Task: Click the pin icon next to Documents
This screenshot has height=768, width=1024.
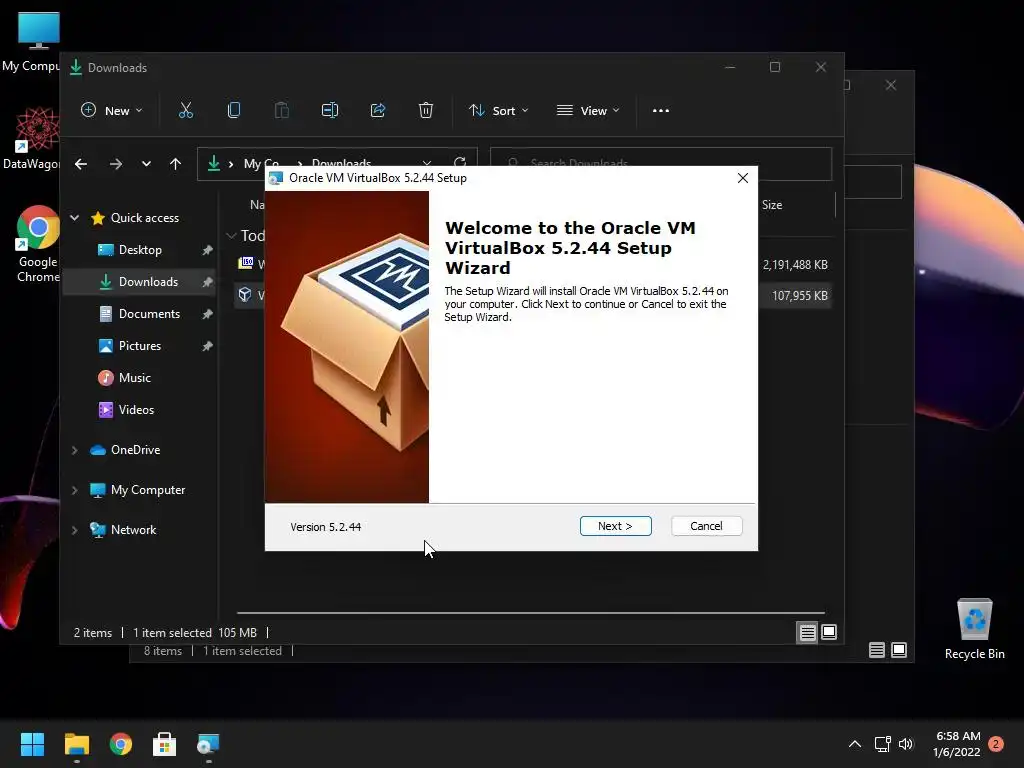Action: (x=207, y=313)
